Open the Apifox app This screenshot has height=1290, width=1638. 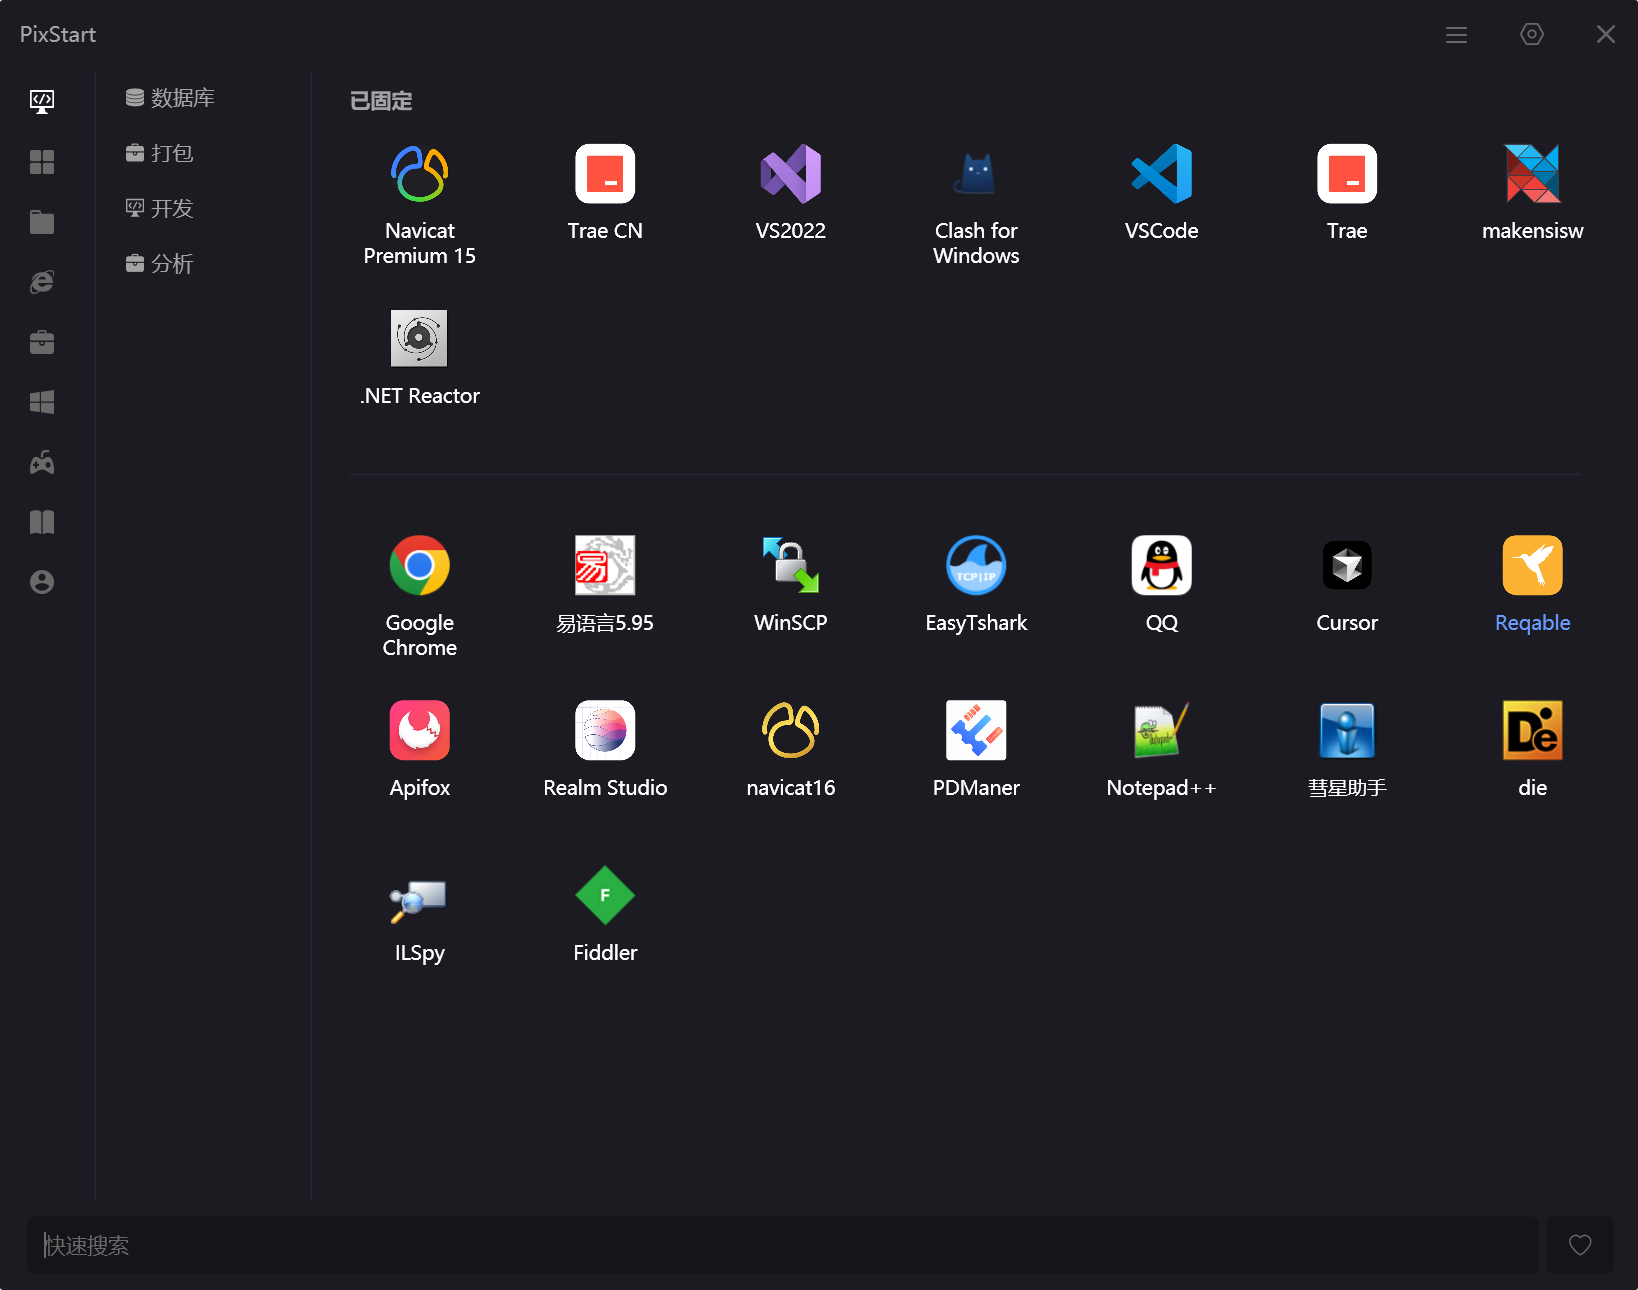(419, 731)
